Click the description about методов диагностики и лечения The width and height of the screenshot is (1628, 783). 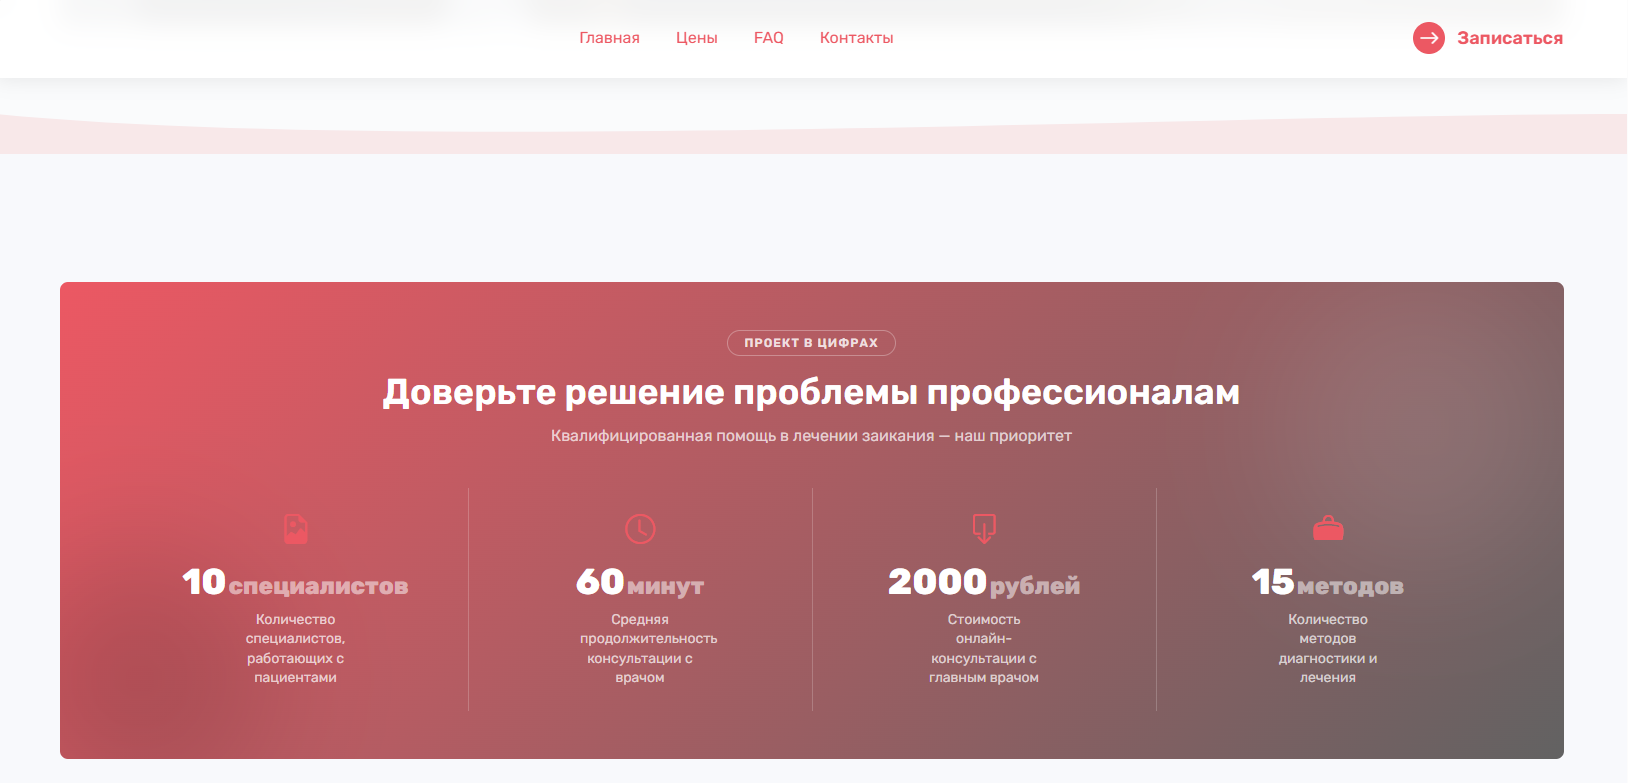[x=1328, y=648]
